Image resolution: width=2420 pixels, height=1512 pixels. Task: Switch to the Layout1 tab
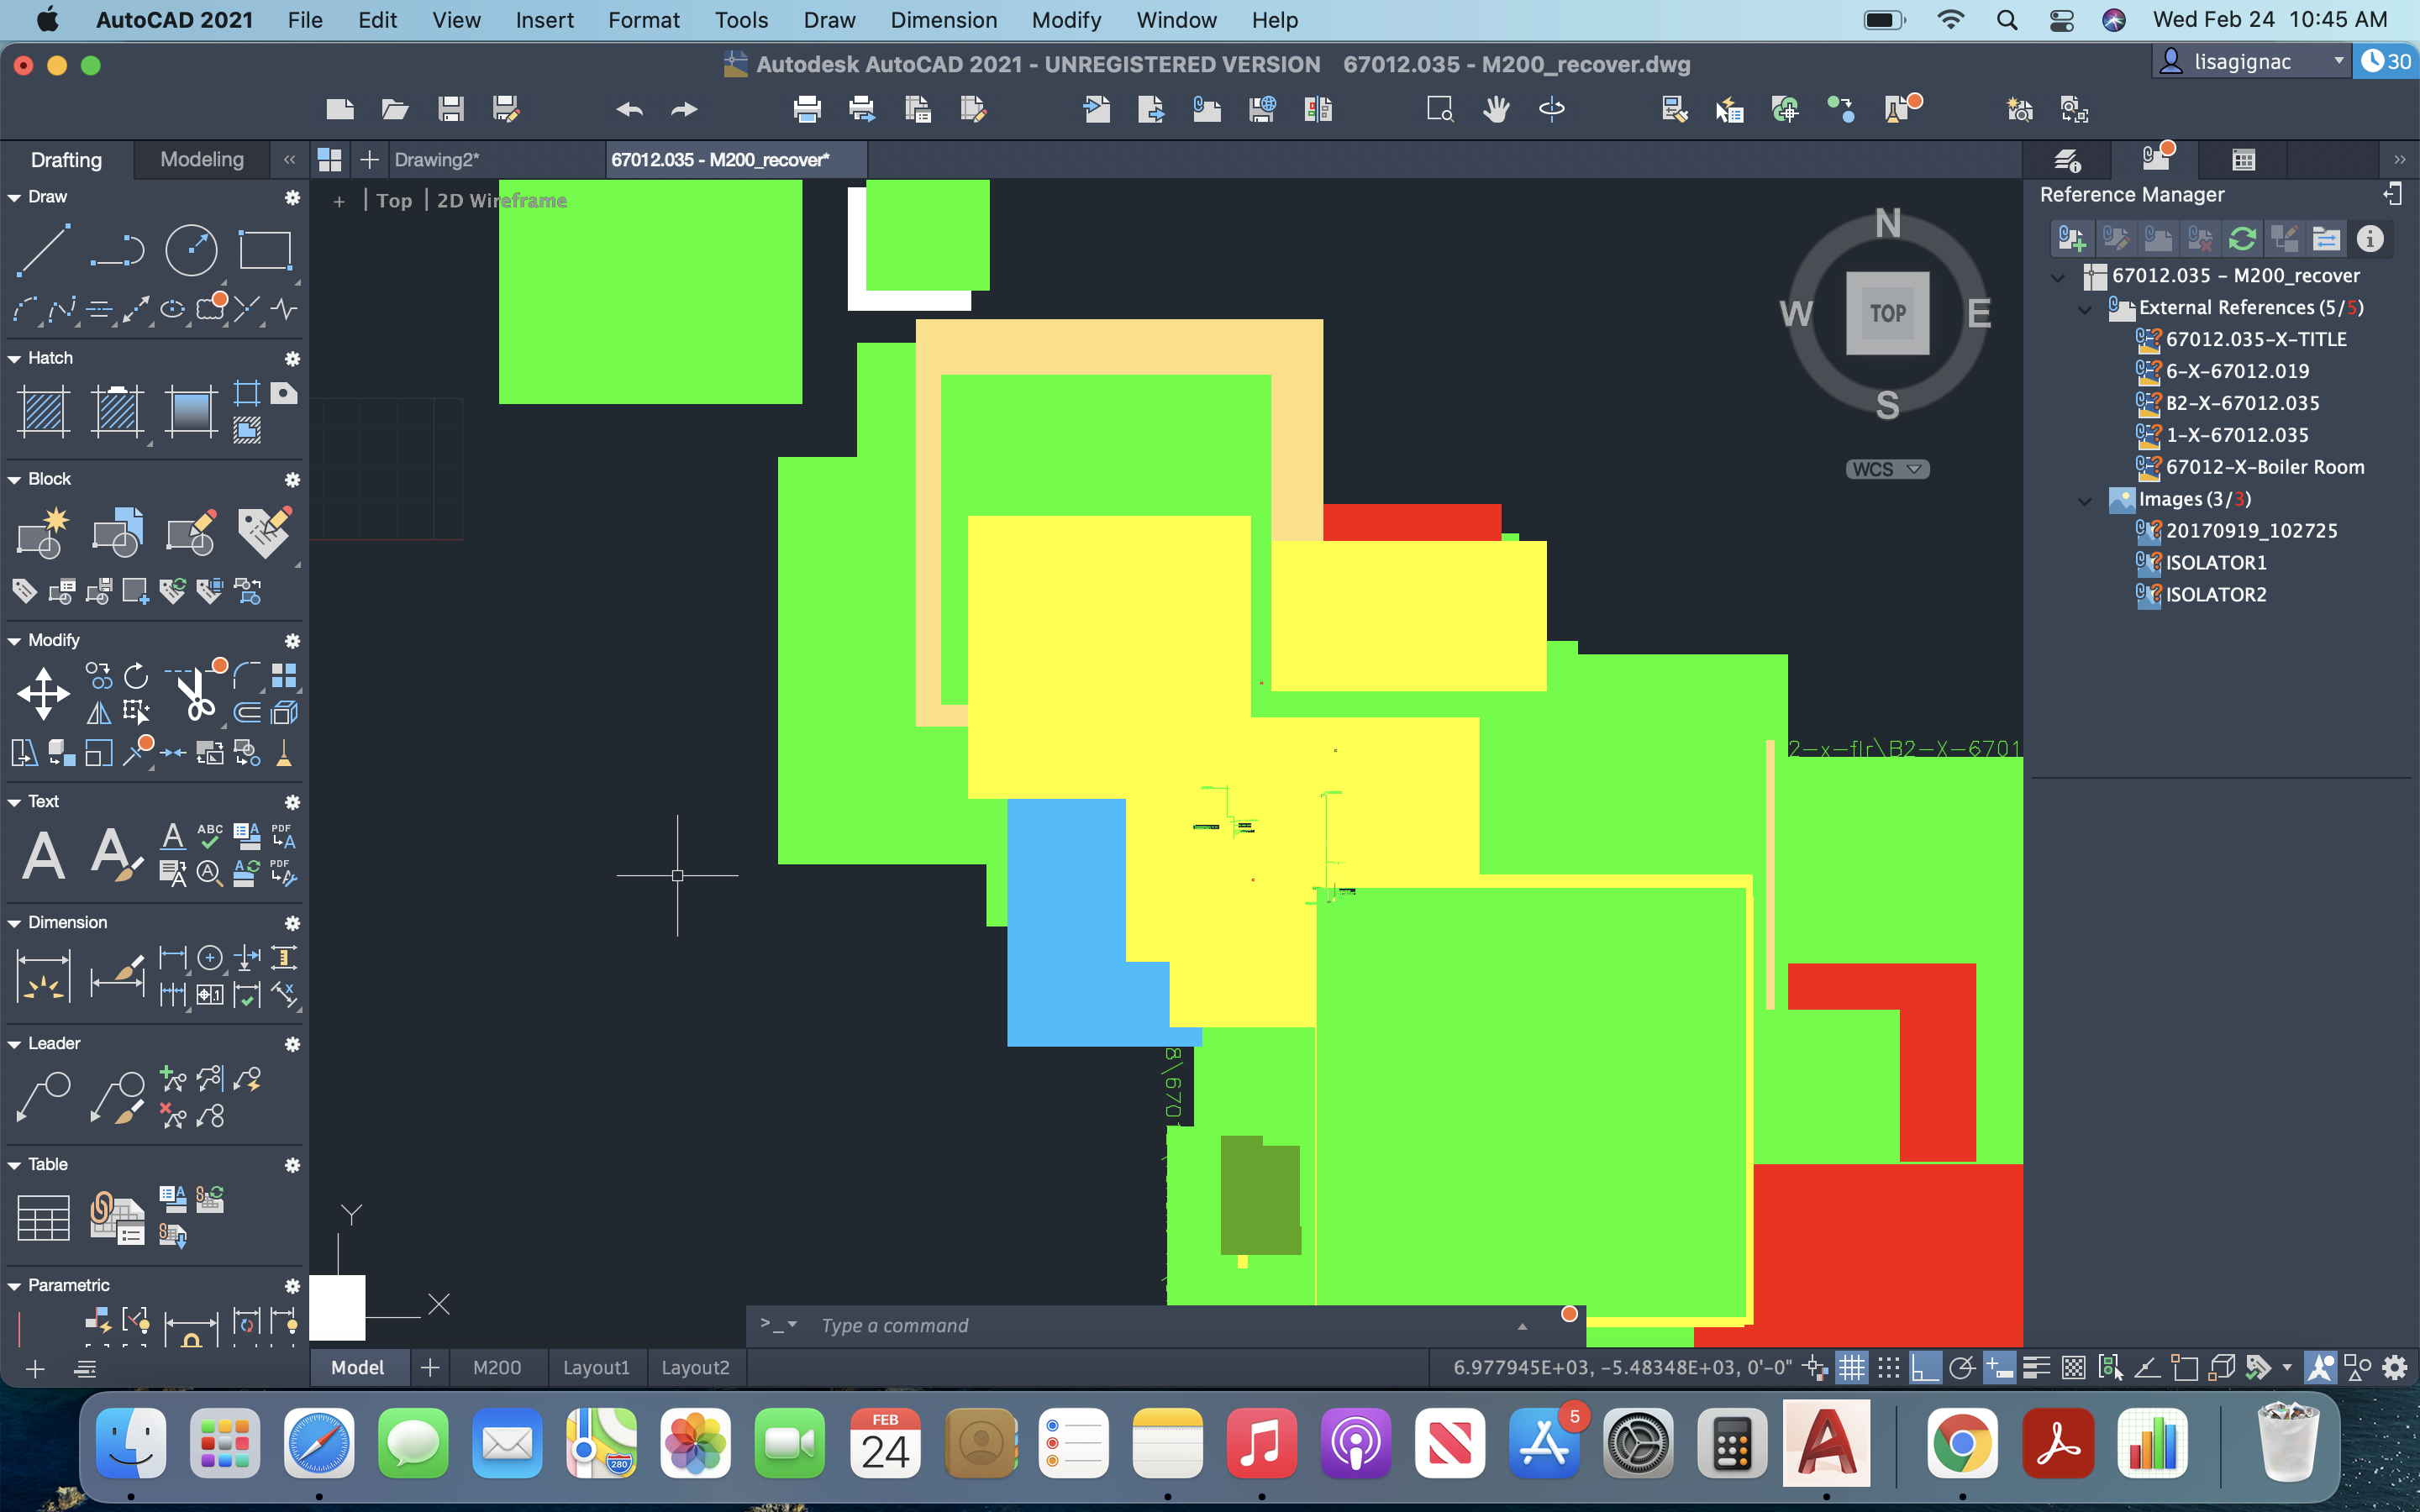coord(596,1367)
